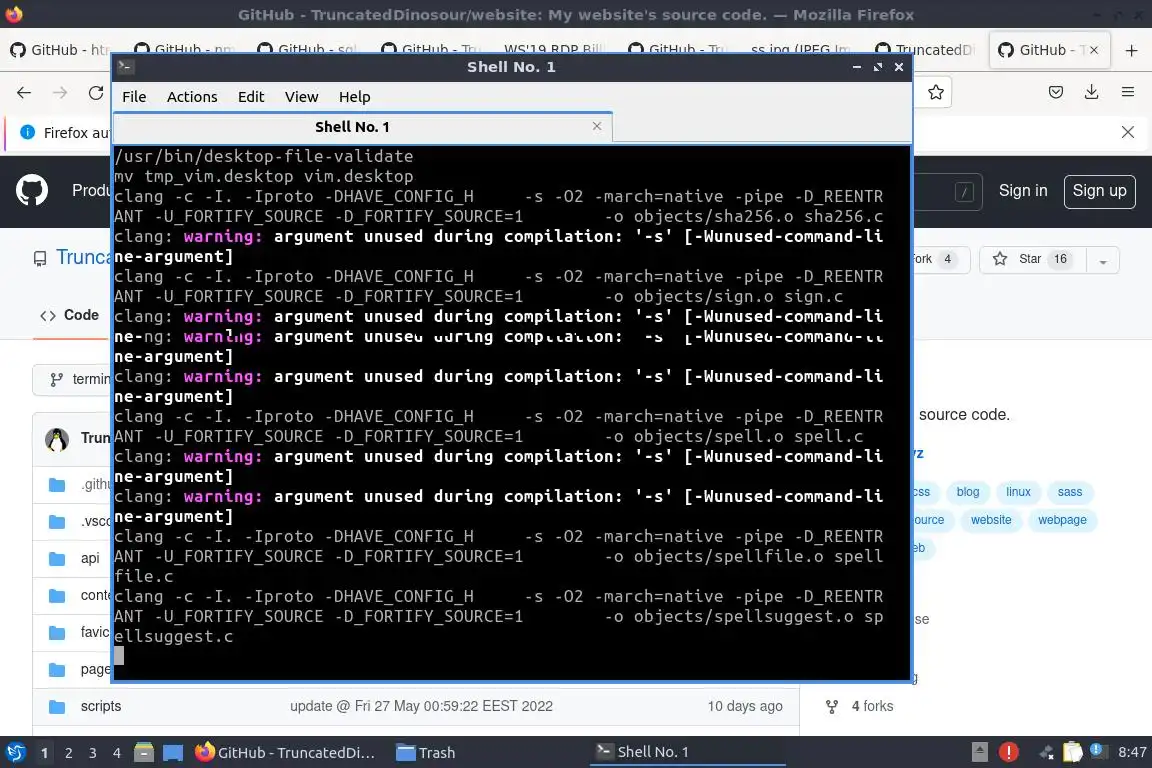Open the webpage topic tag
This screenshot has width=1152, height=768.
point(1062,520)
